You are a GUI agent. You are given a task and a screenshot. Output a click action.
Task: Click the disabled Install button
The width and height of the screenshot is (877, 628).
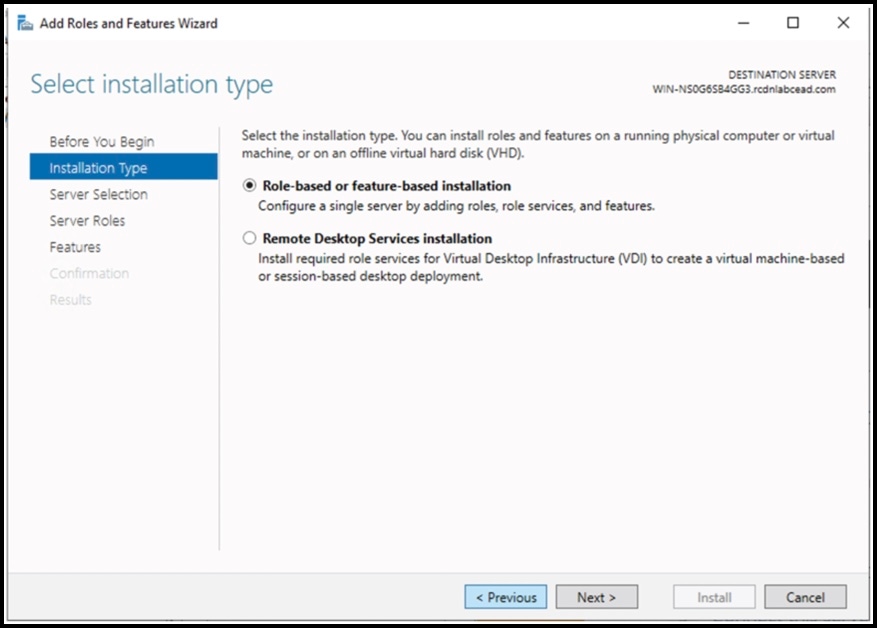tap(713, 596)
